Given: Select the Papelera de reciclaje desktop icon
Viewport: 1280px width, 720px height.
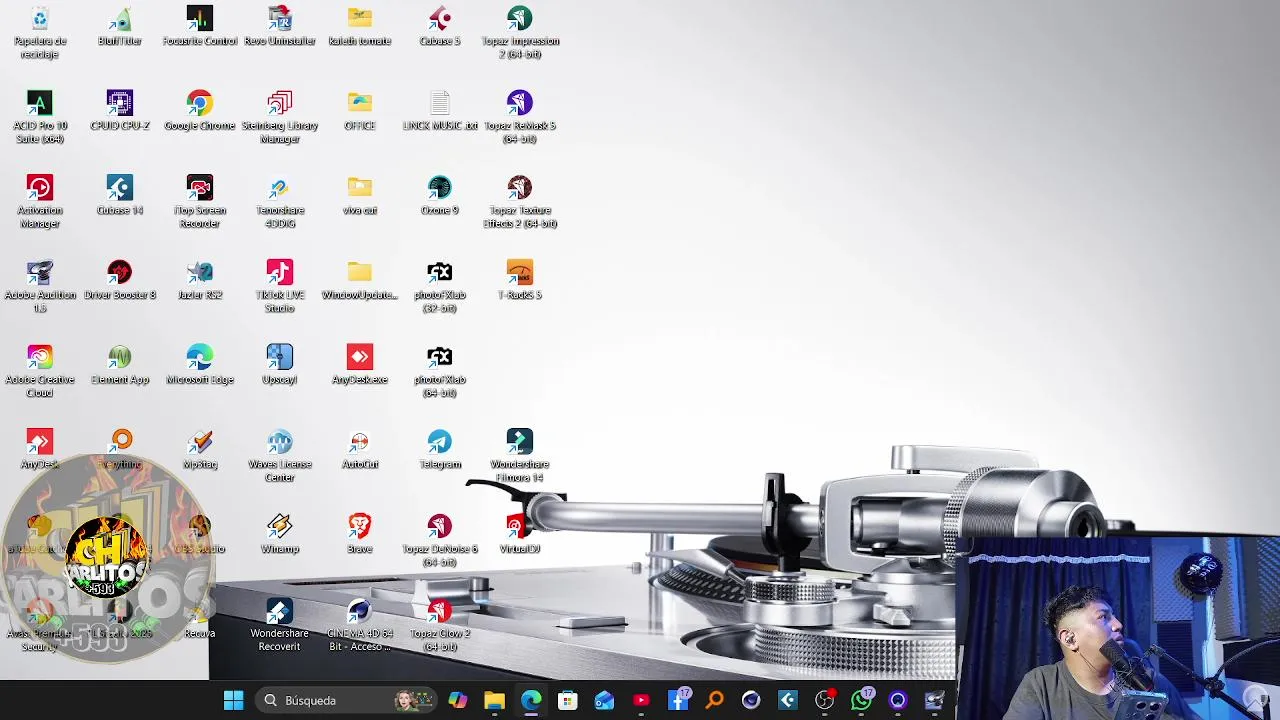Looking at the screenshot, I should (40, 31).
